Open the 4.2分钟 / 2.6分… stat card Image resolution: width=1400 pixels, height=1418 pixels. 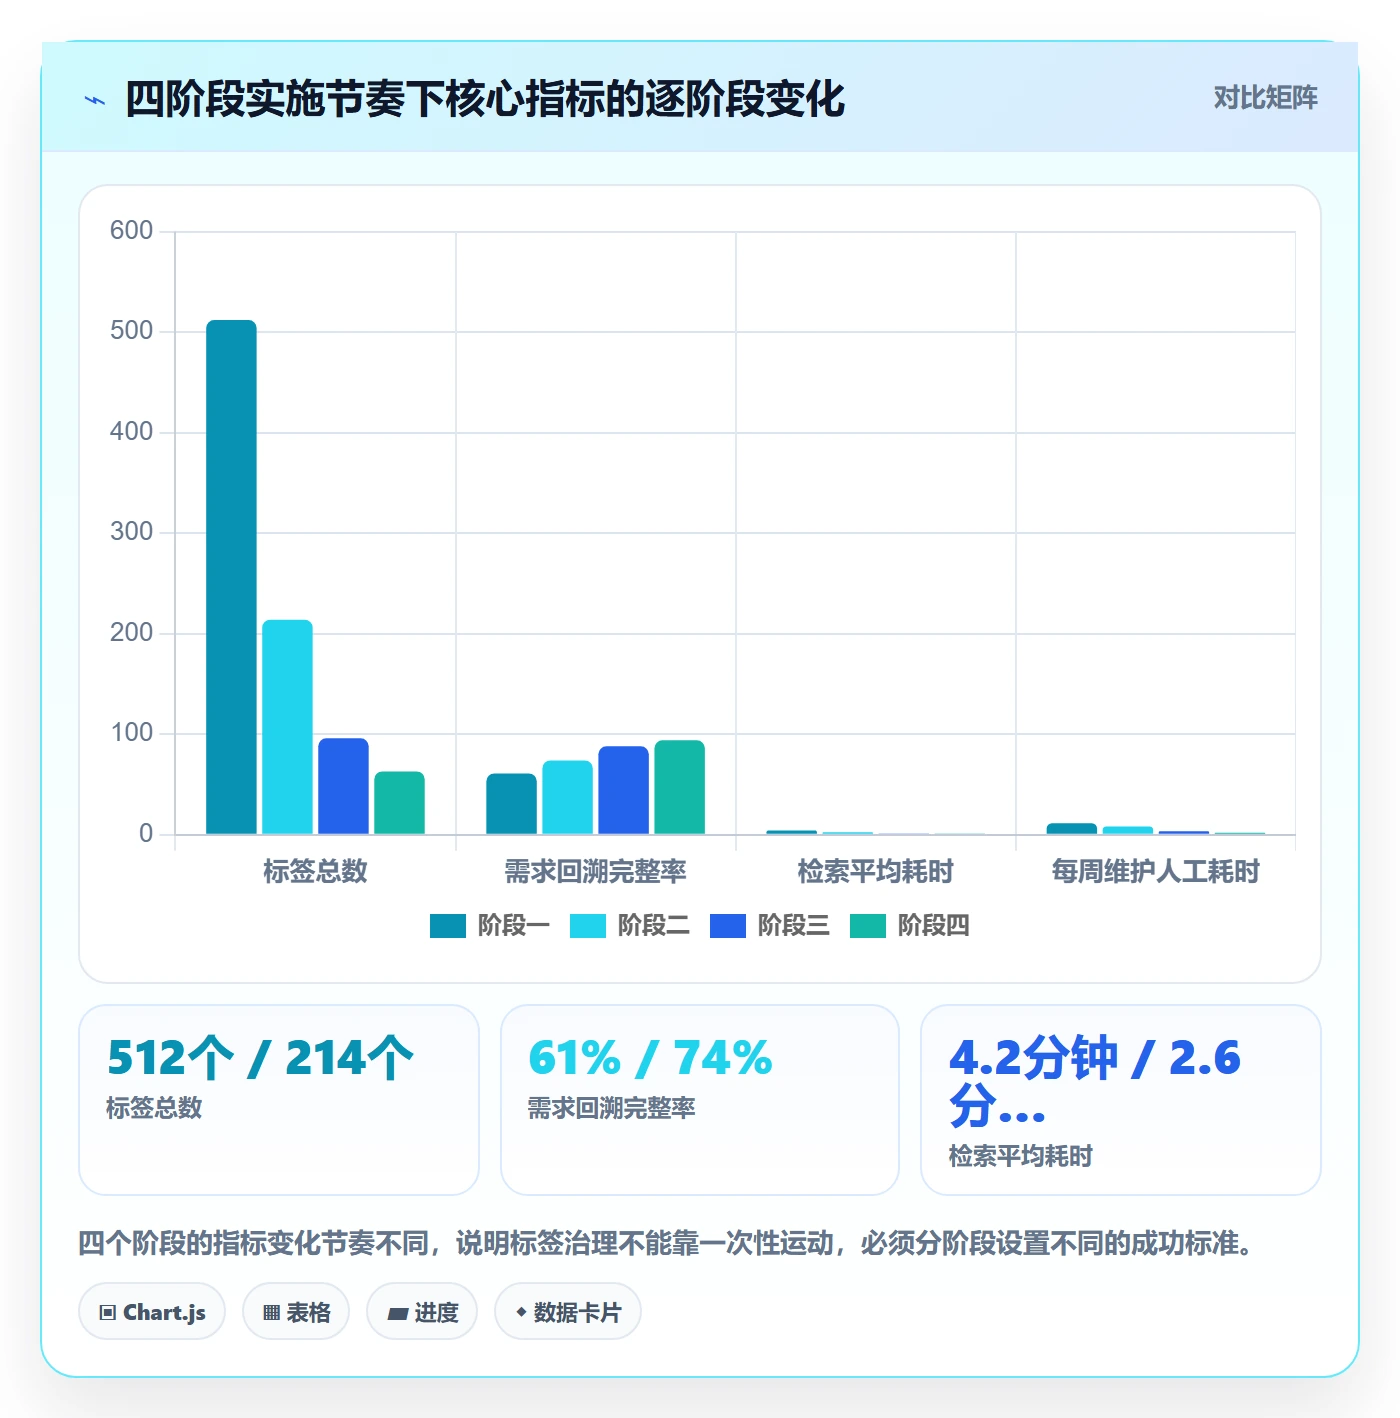[x=1121, y=1100]
